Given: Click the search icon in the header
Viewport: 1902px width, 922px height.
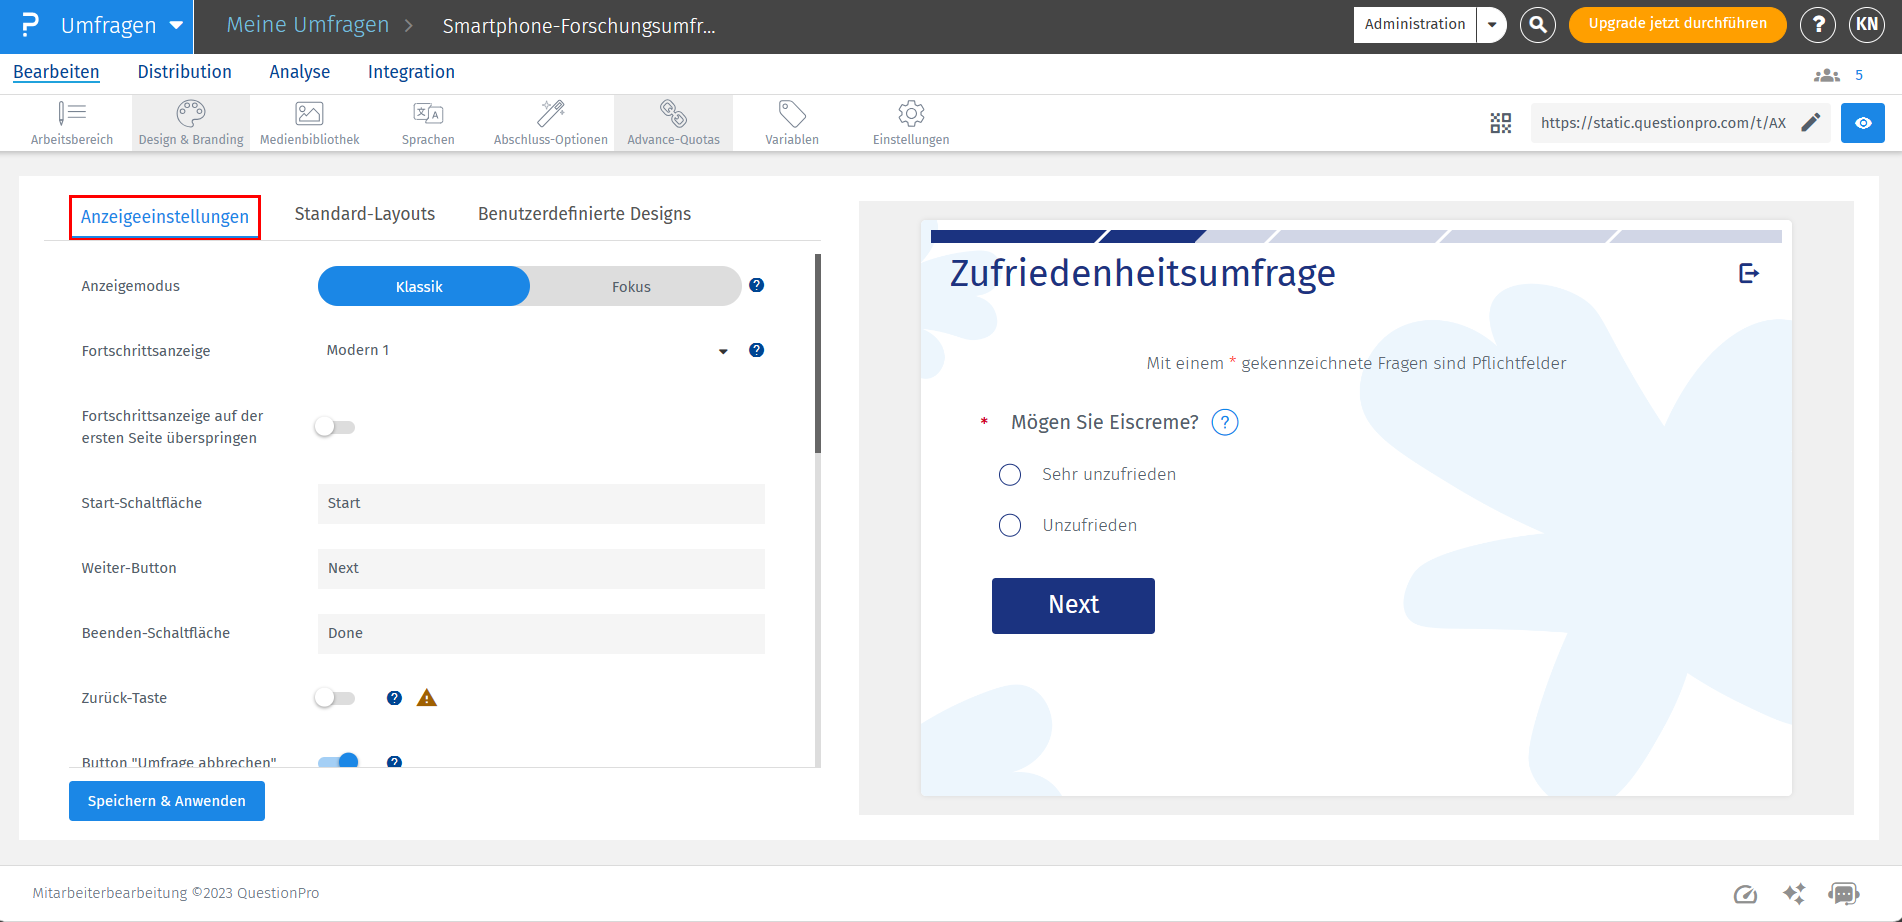Looking at the screenshot, I should point(1537,25).
